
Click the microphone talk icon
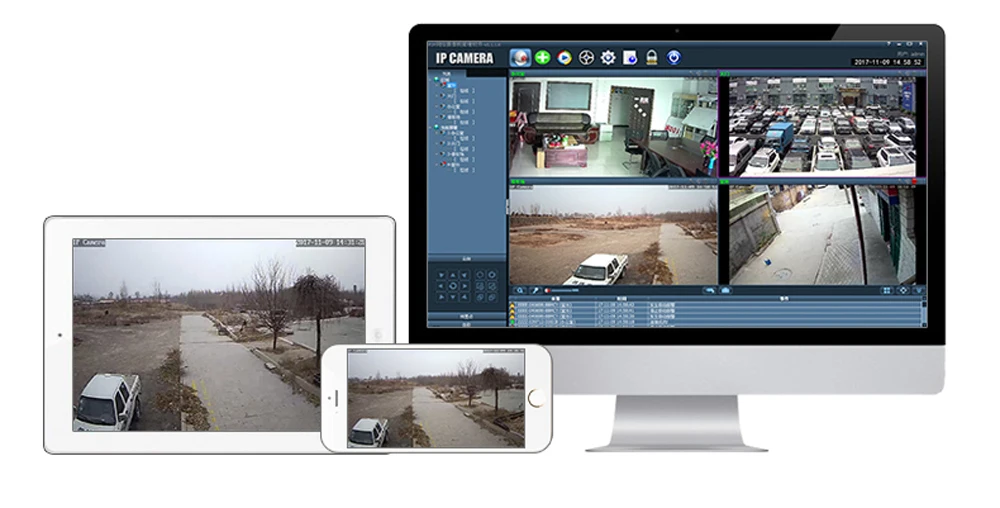[536, 291]
